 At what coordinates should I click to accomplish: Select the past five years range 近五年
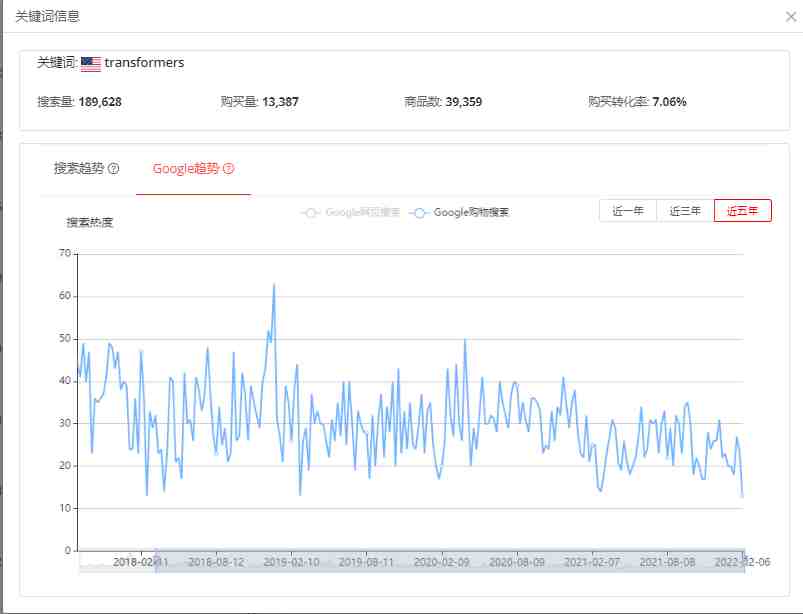743,210
